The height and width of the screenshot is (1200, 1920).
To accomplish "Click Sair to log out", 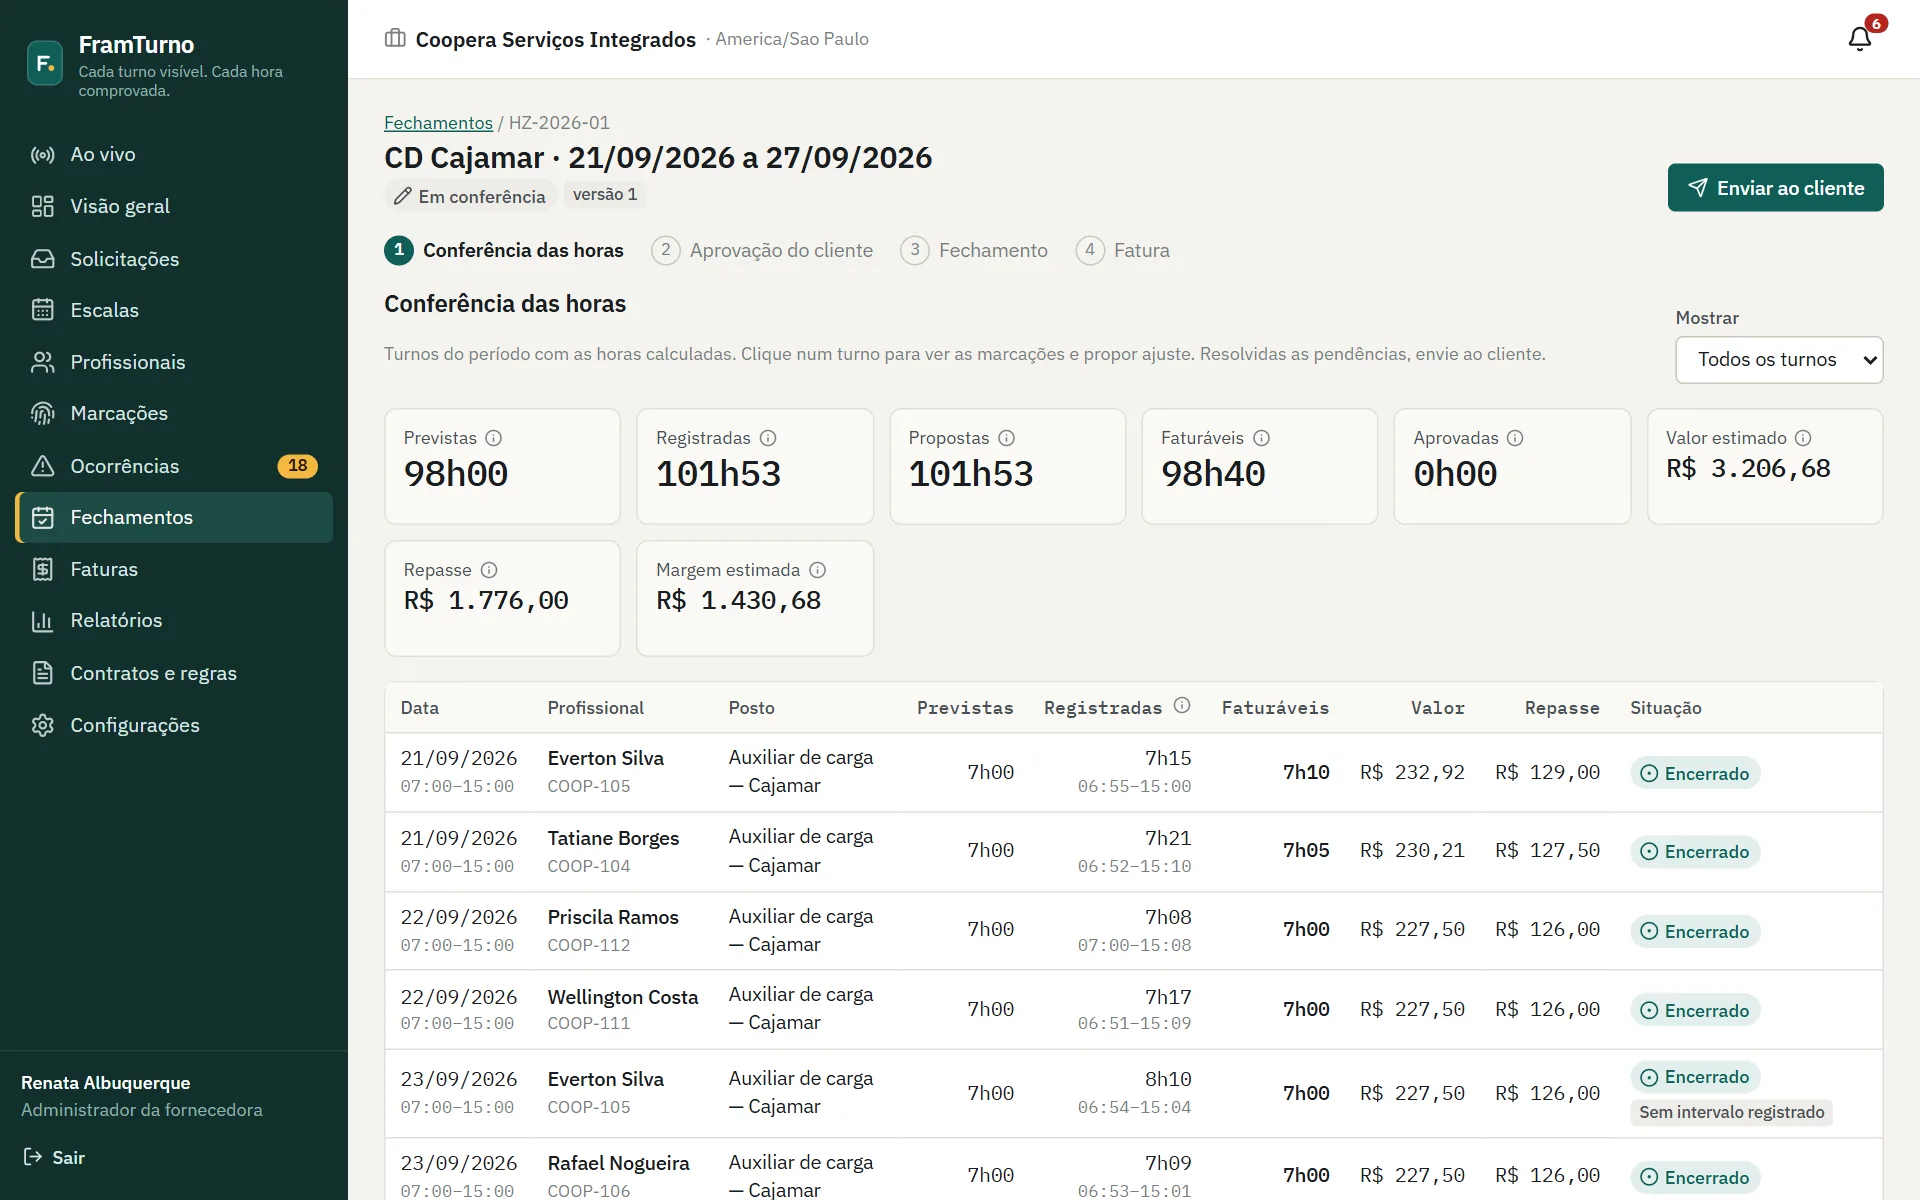I will click(x=54, y=1157).
